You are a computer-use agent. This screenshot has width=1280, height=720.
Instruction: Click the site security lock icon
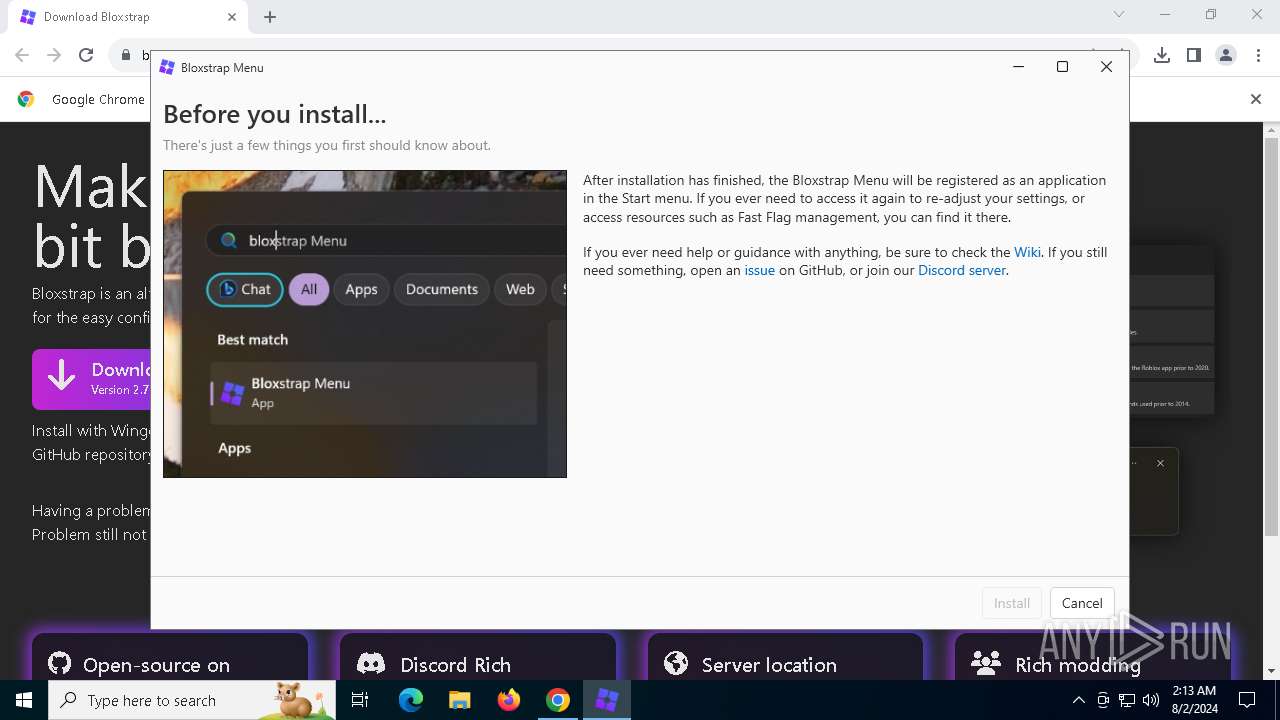coord(126,55)
